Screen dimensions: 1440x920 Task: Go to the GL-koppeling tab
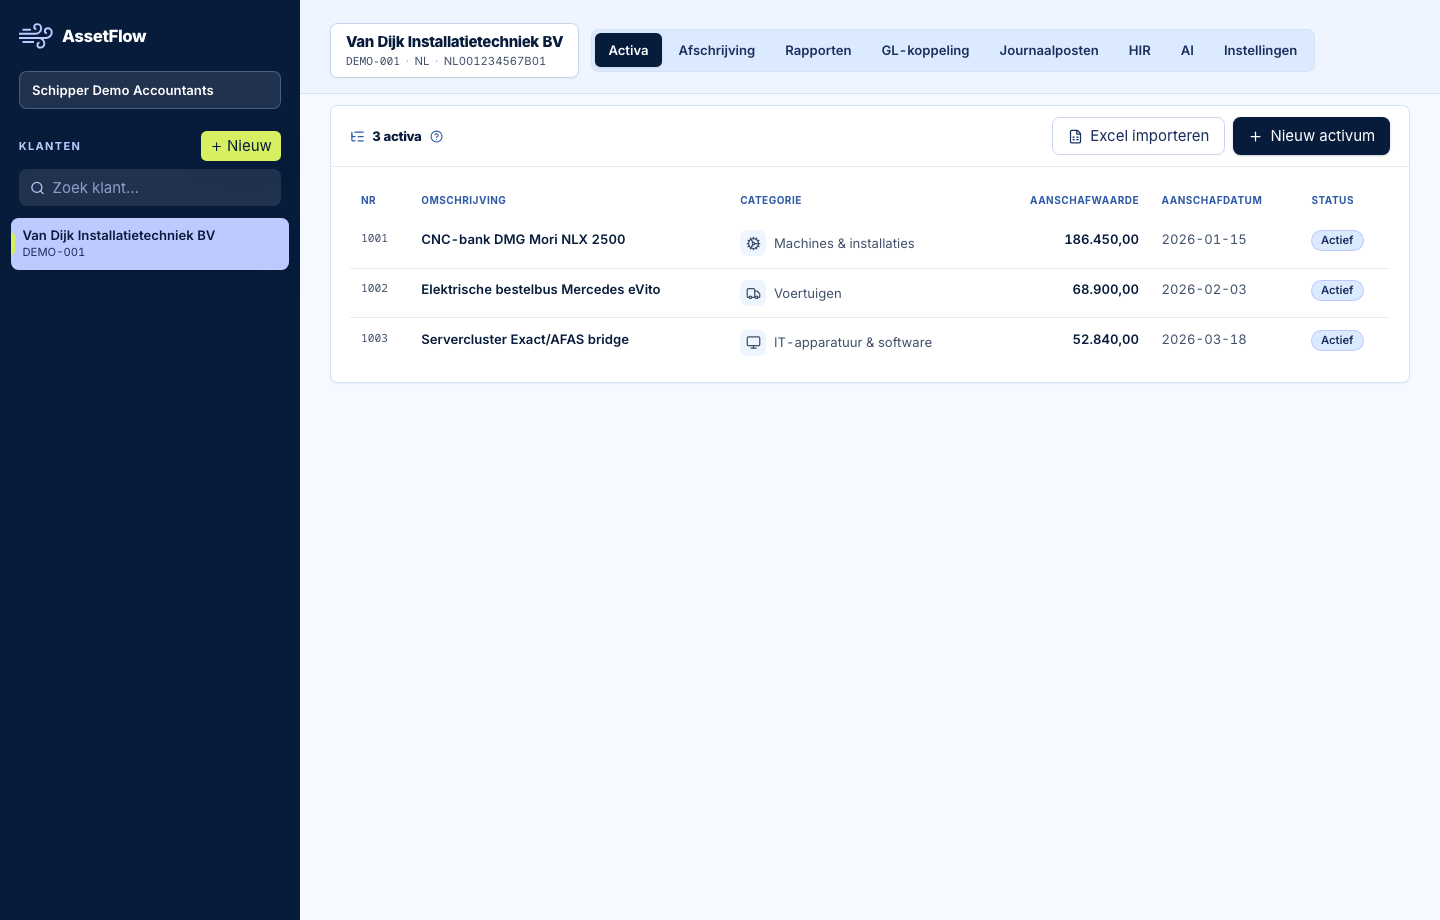coord(925,50)
